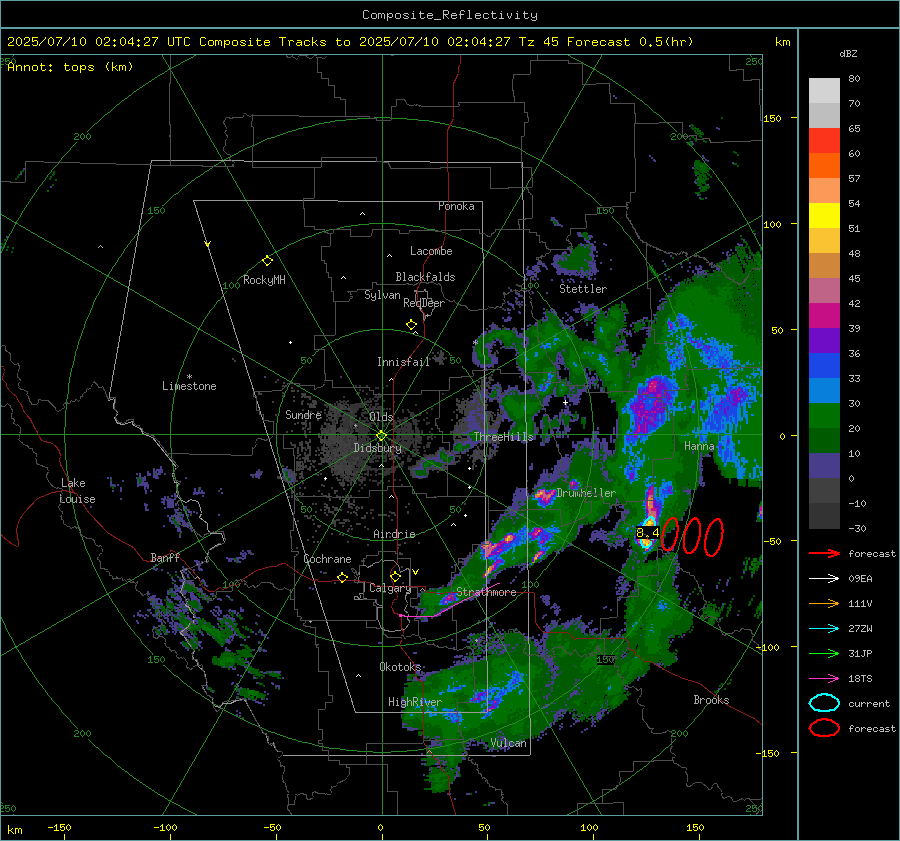Viewport: 900px width, 841px height.
Task: Click the Okotoks label
Action: [x=400, y=667]
